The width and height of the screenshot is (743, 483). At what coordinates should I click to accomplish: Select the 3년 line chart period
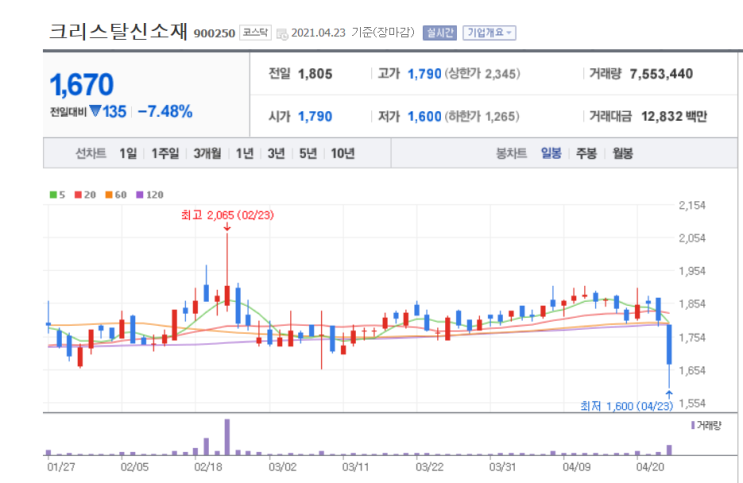276,153
